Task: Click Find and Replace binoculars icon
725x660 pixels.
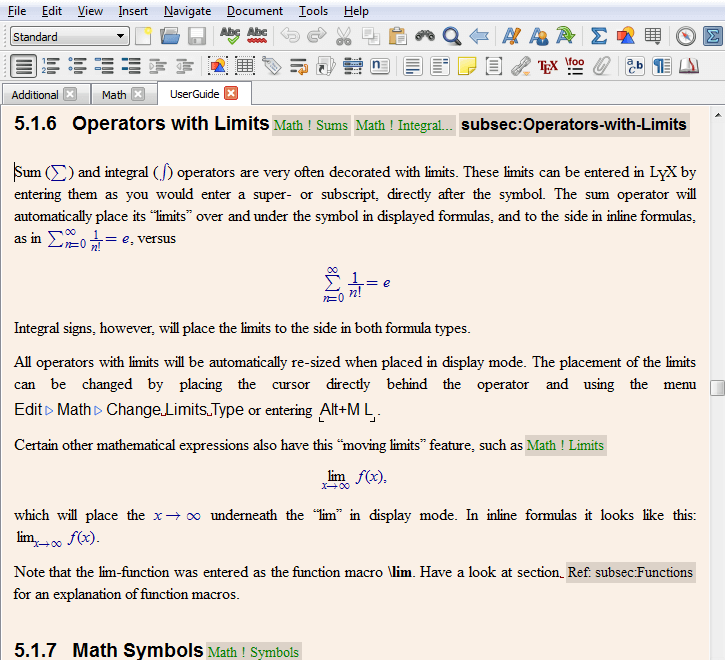Action: pos(426,37)
